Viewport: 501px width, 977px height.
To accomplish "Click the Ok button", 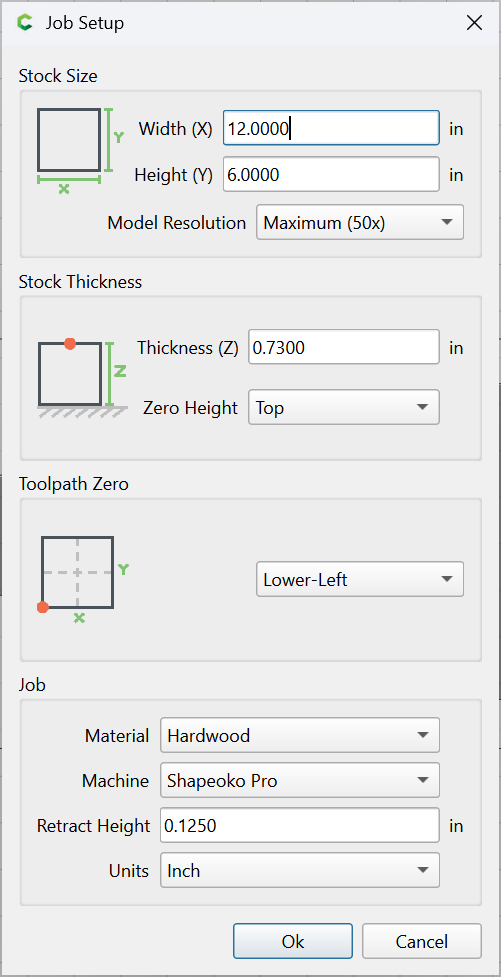I will 293,941.
